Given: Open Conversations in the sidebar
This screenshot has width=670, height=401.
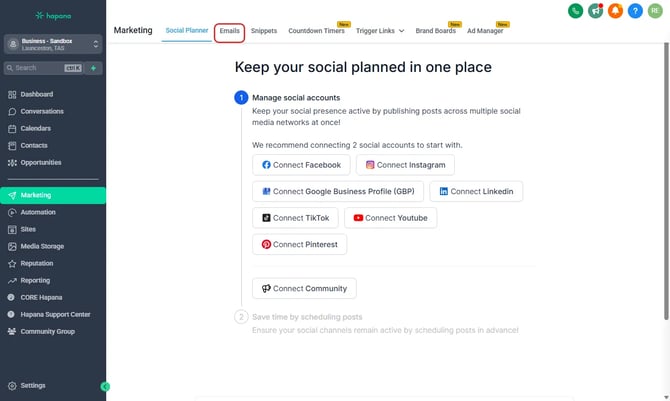Looking at the screenshot, I should tap(42, 111).
